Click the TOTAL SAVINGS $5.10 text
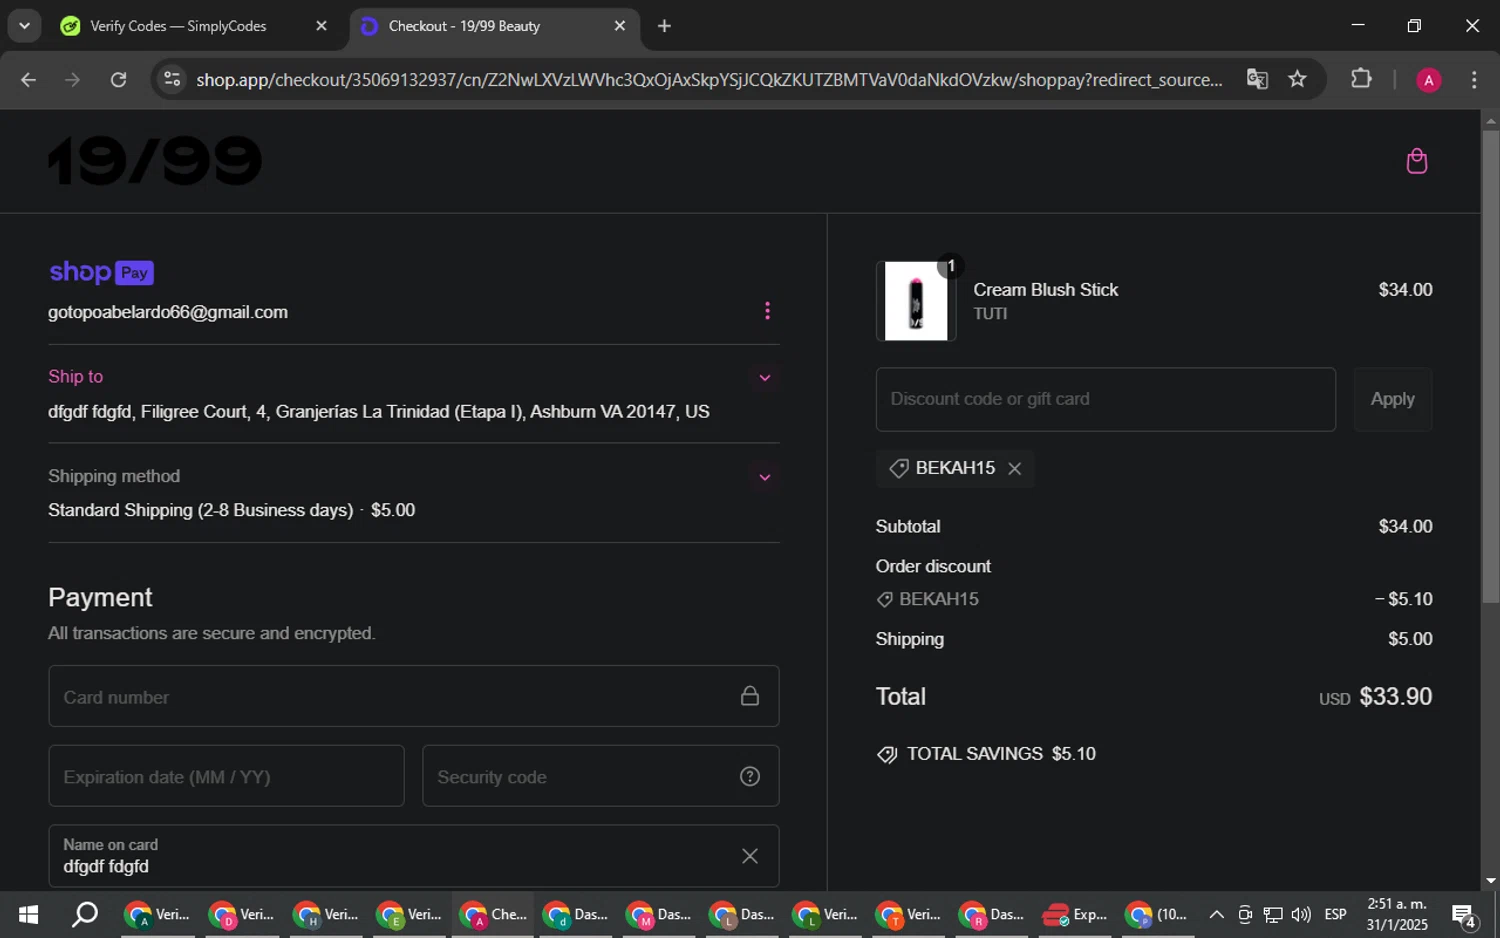The height and width of the screenshot is (938, 1500). [x=1001, y=754]
